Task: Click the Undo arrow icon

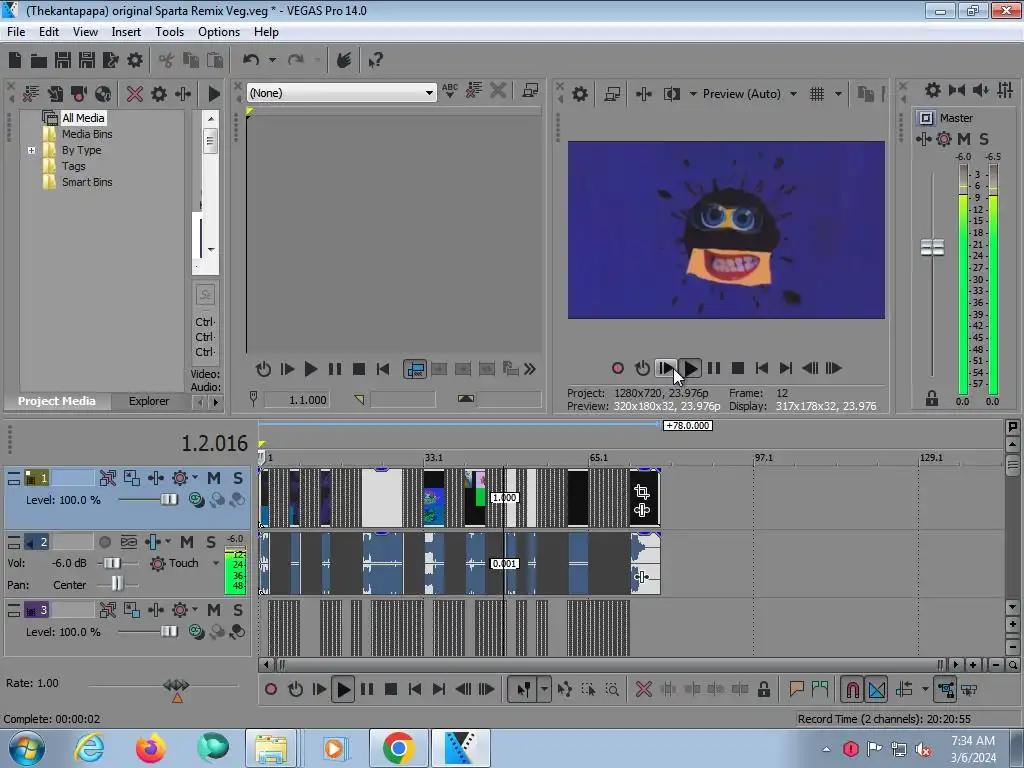Action: pos(251,60)
